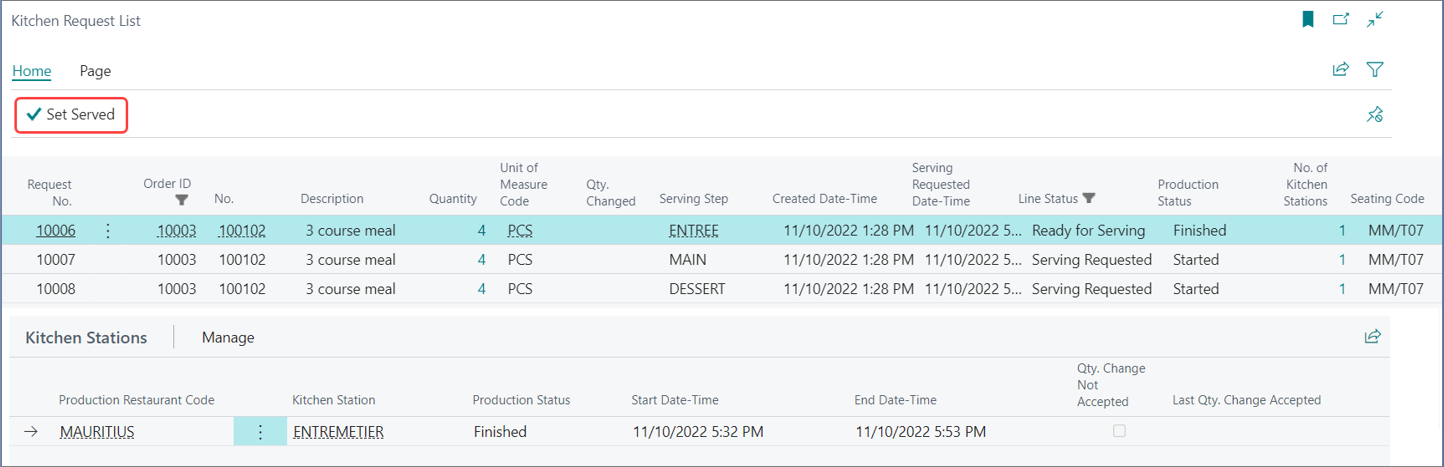
Task: Click the share icon beside the filter
Action: (x=1341, y=69)
